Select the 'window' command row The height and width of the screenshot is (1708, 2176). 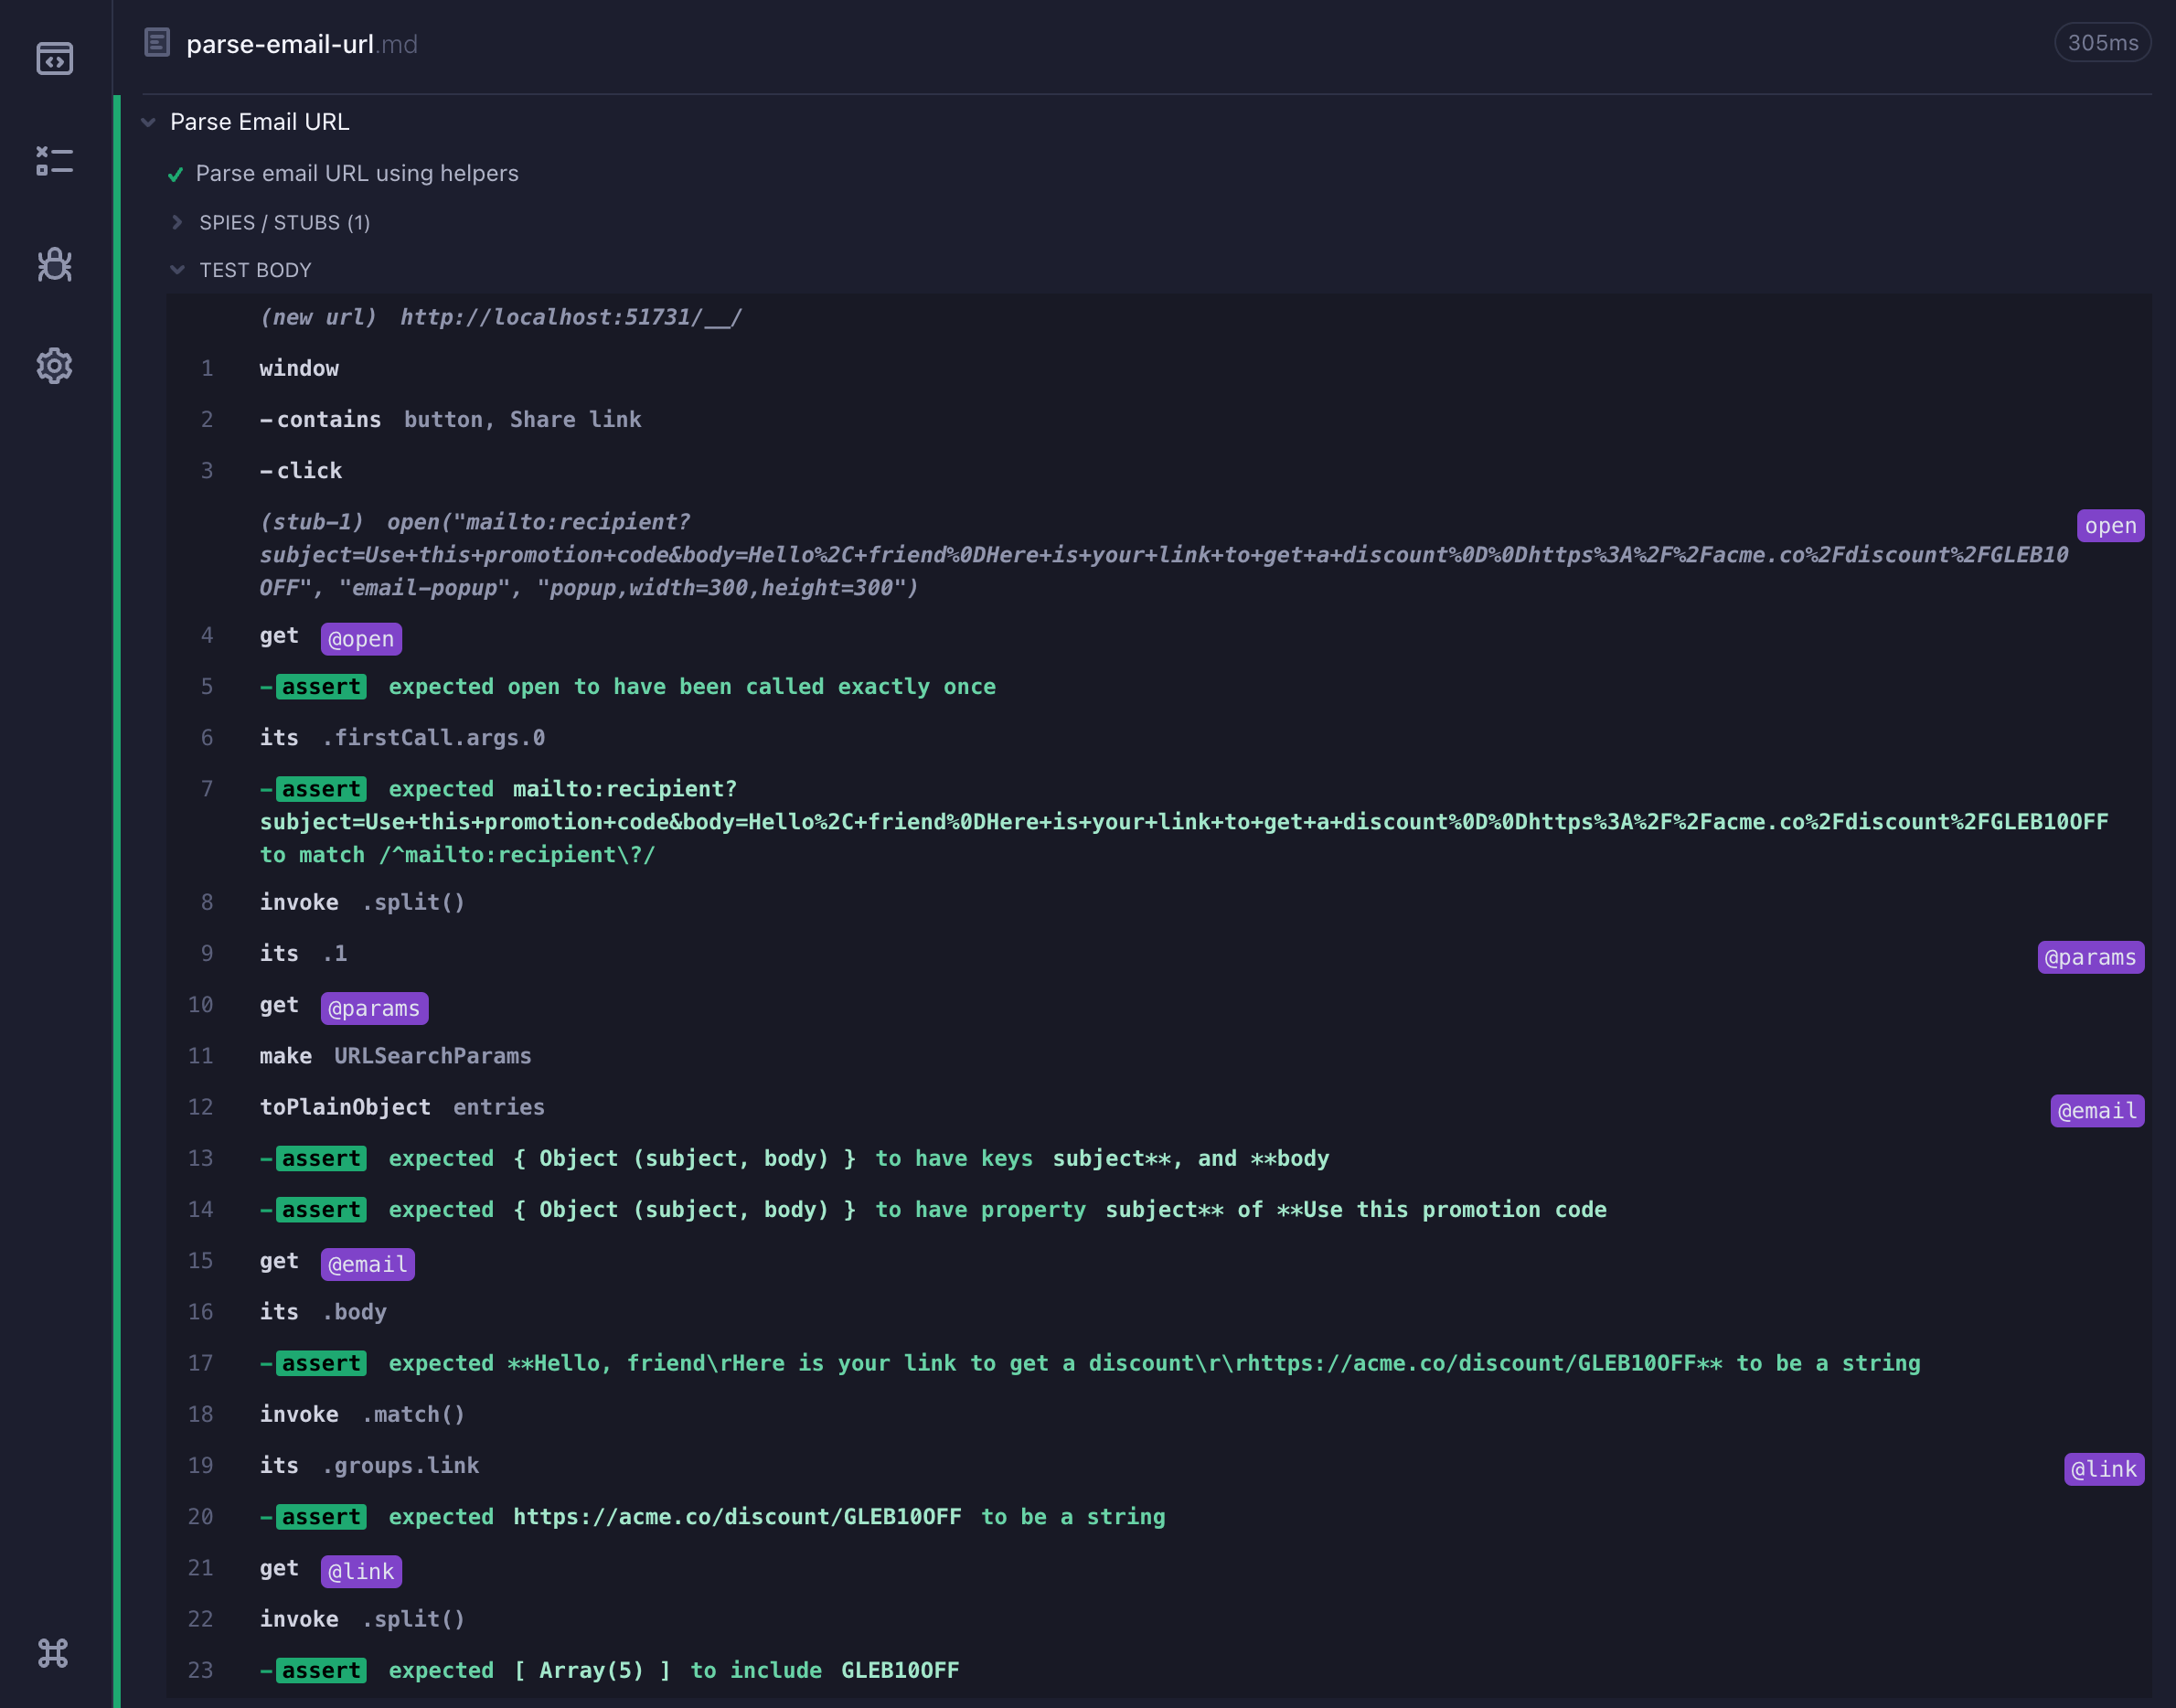coord(1158,368)
